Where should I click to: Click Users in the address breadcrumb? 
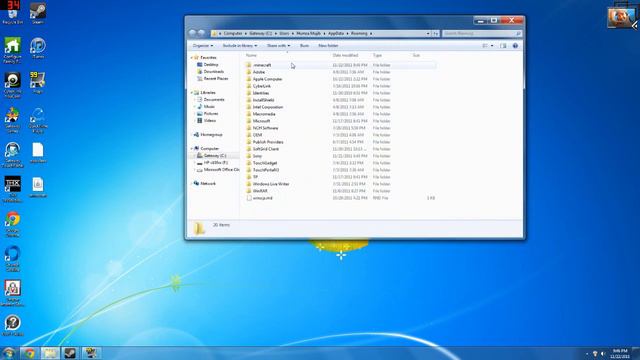[284, 33]
